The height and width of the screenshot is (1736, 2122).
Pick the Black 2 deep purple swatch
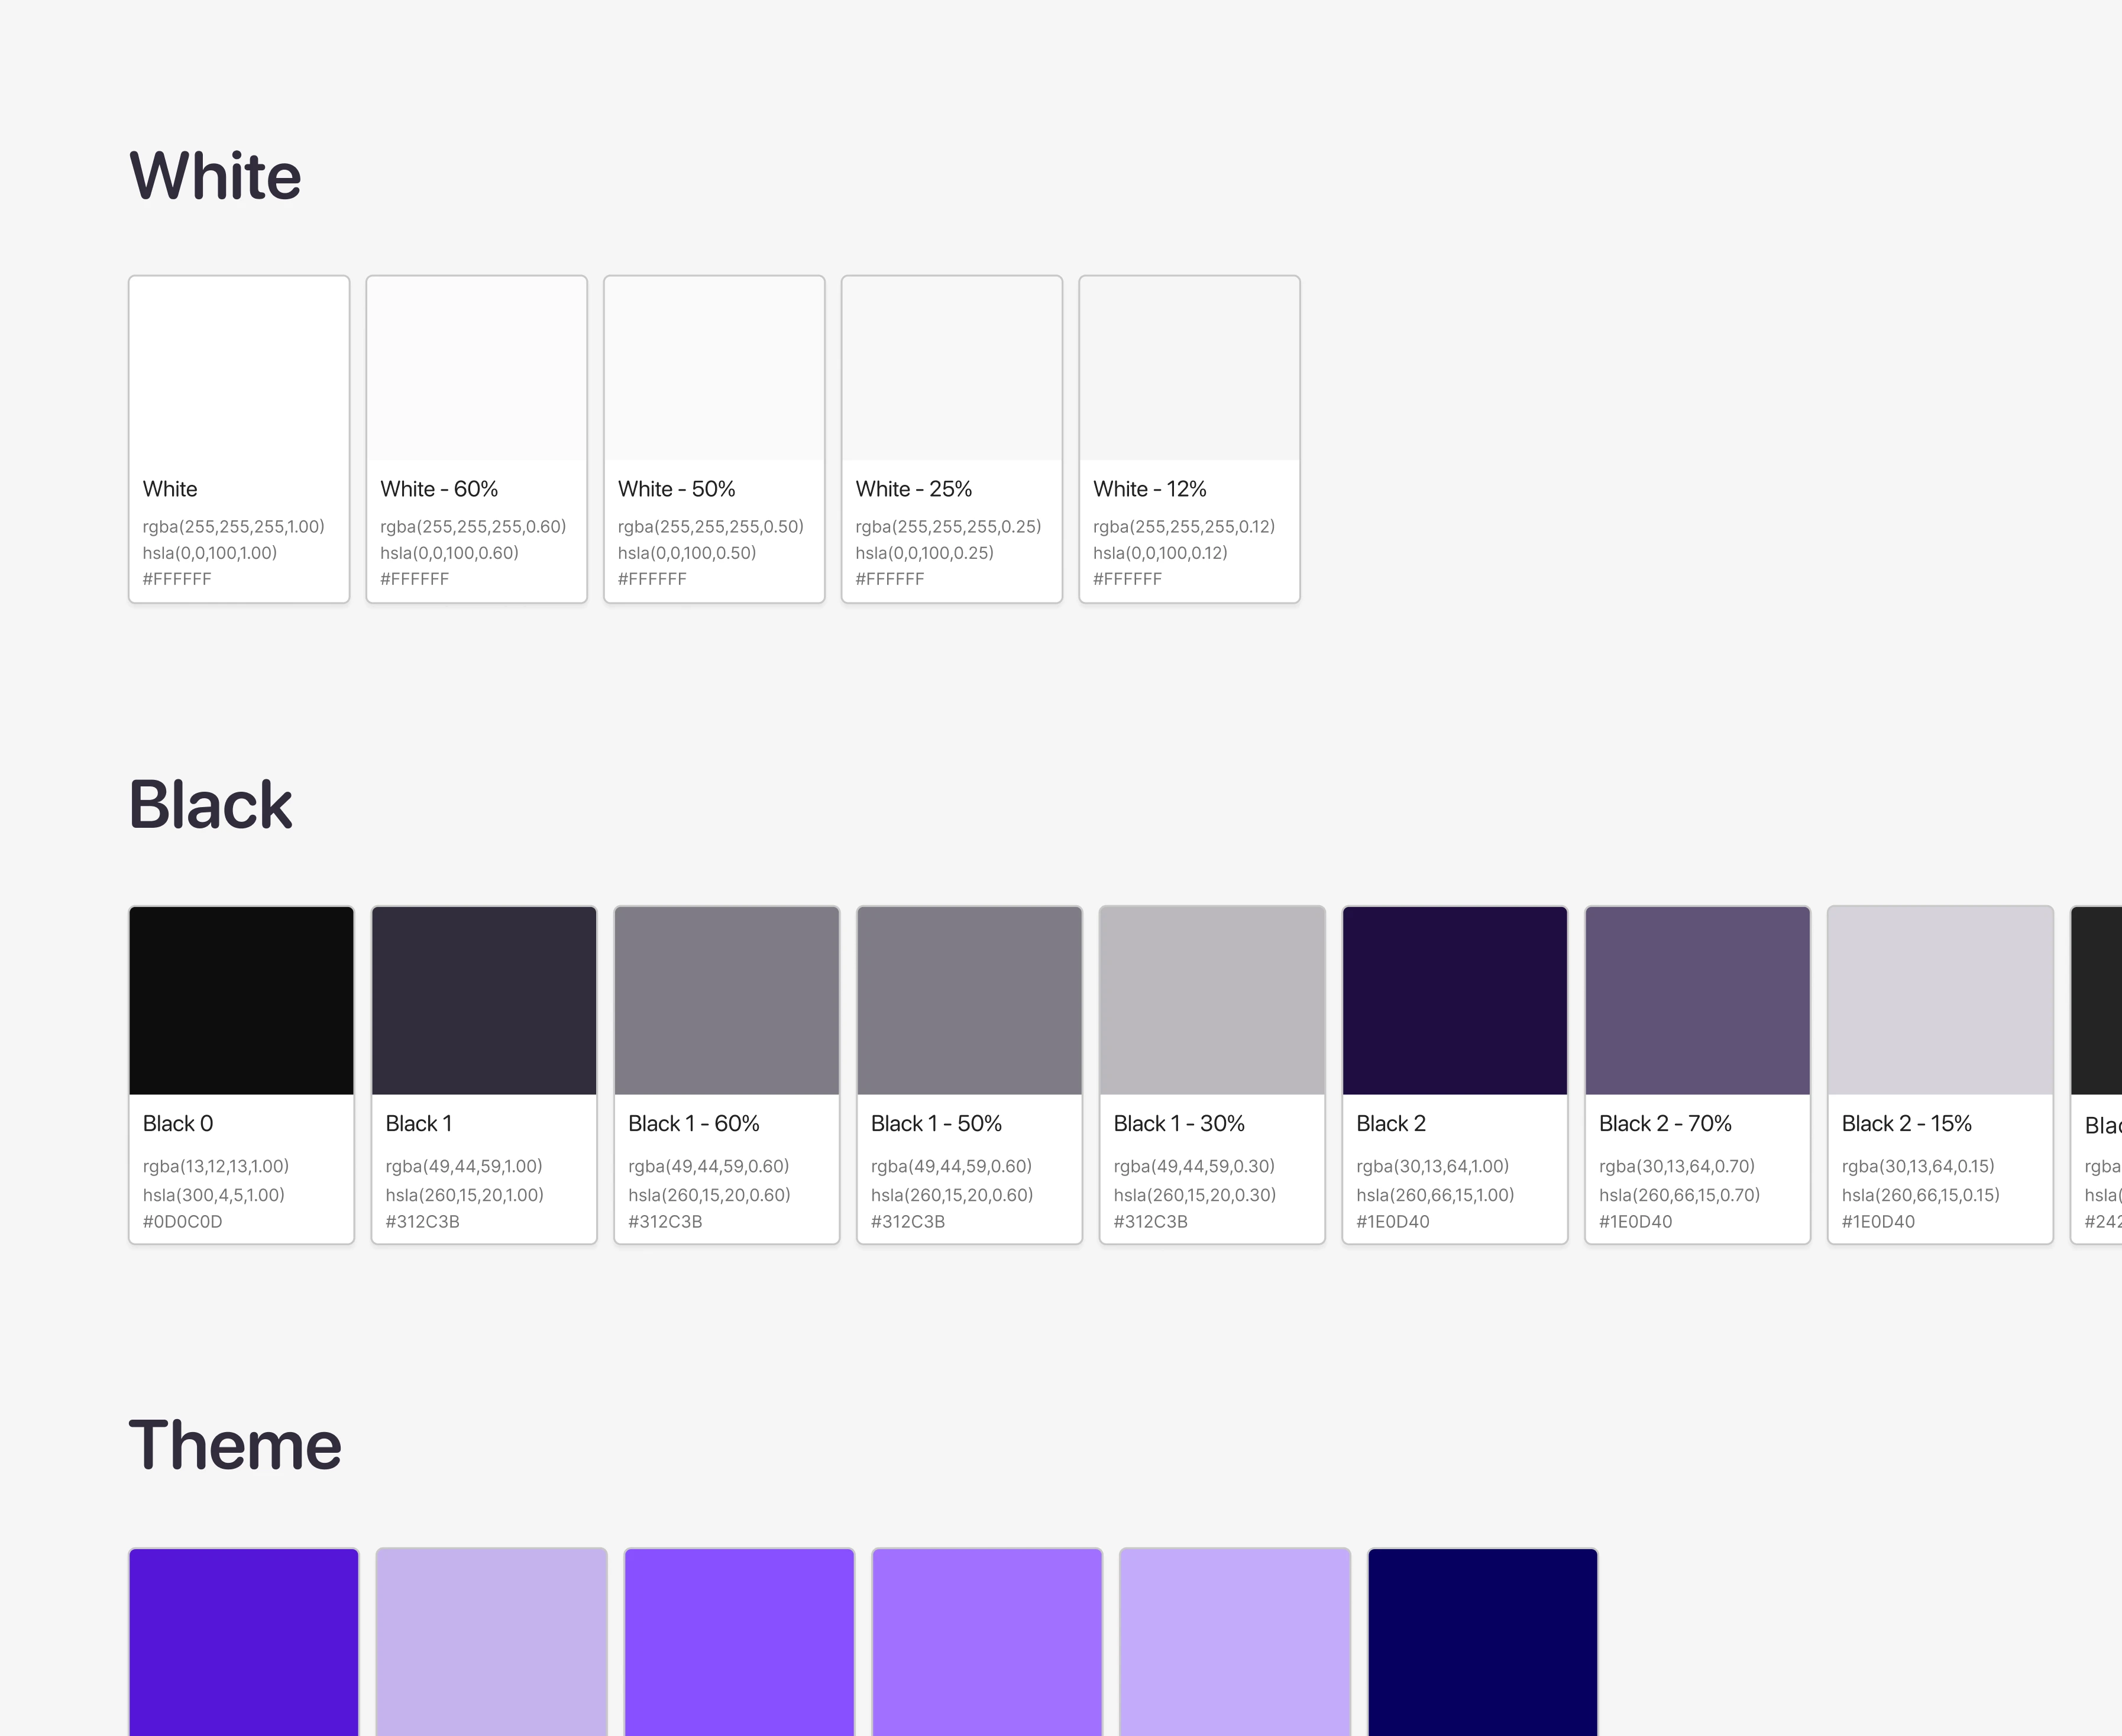[x=1455, y=1001]
